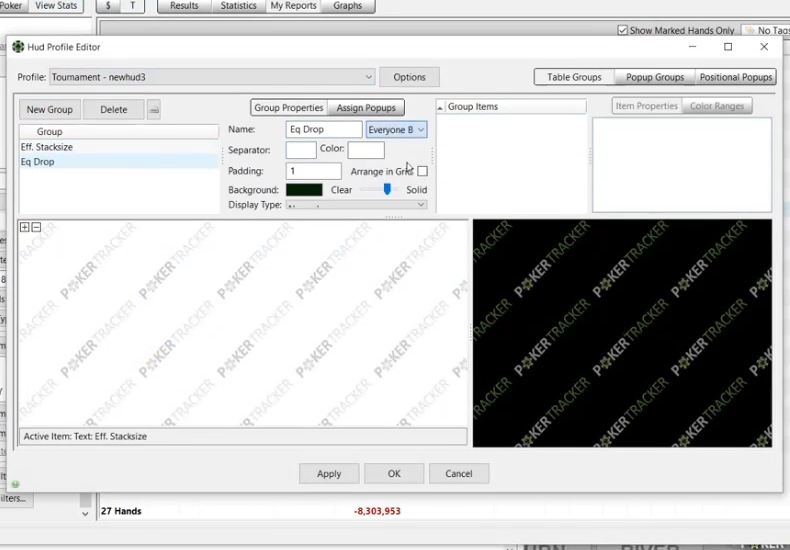
Task: Click the Apply button
Action: (x=329, y=474)
